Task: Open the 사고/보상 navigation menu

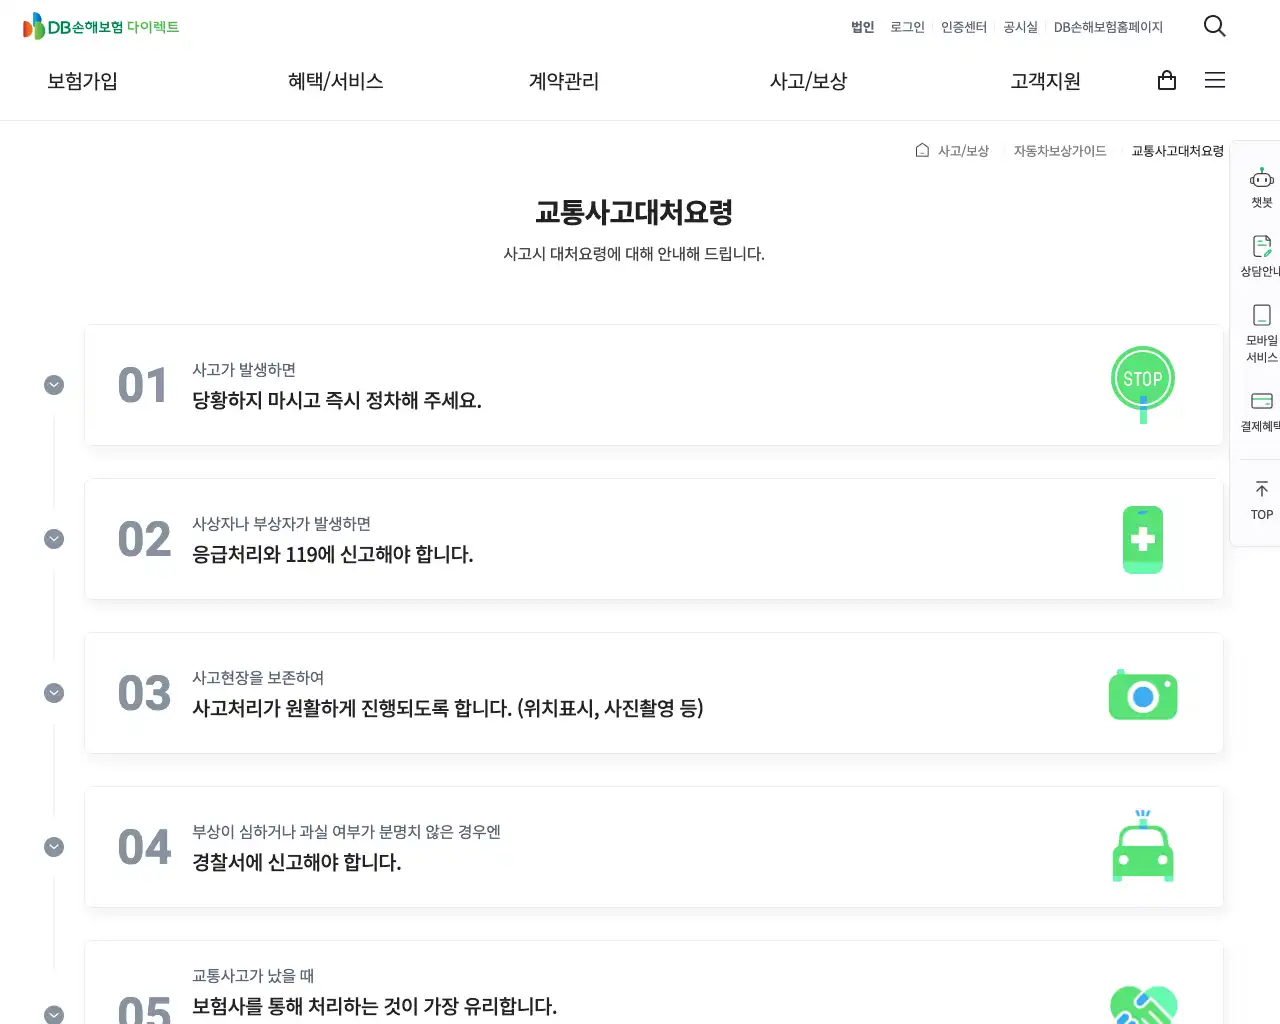Action: [808, 81]
